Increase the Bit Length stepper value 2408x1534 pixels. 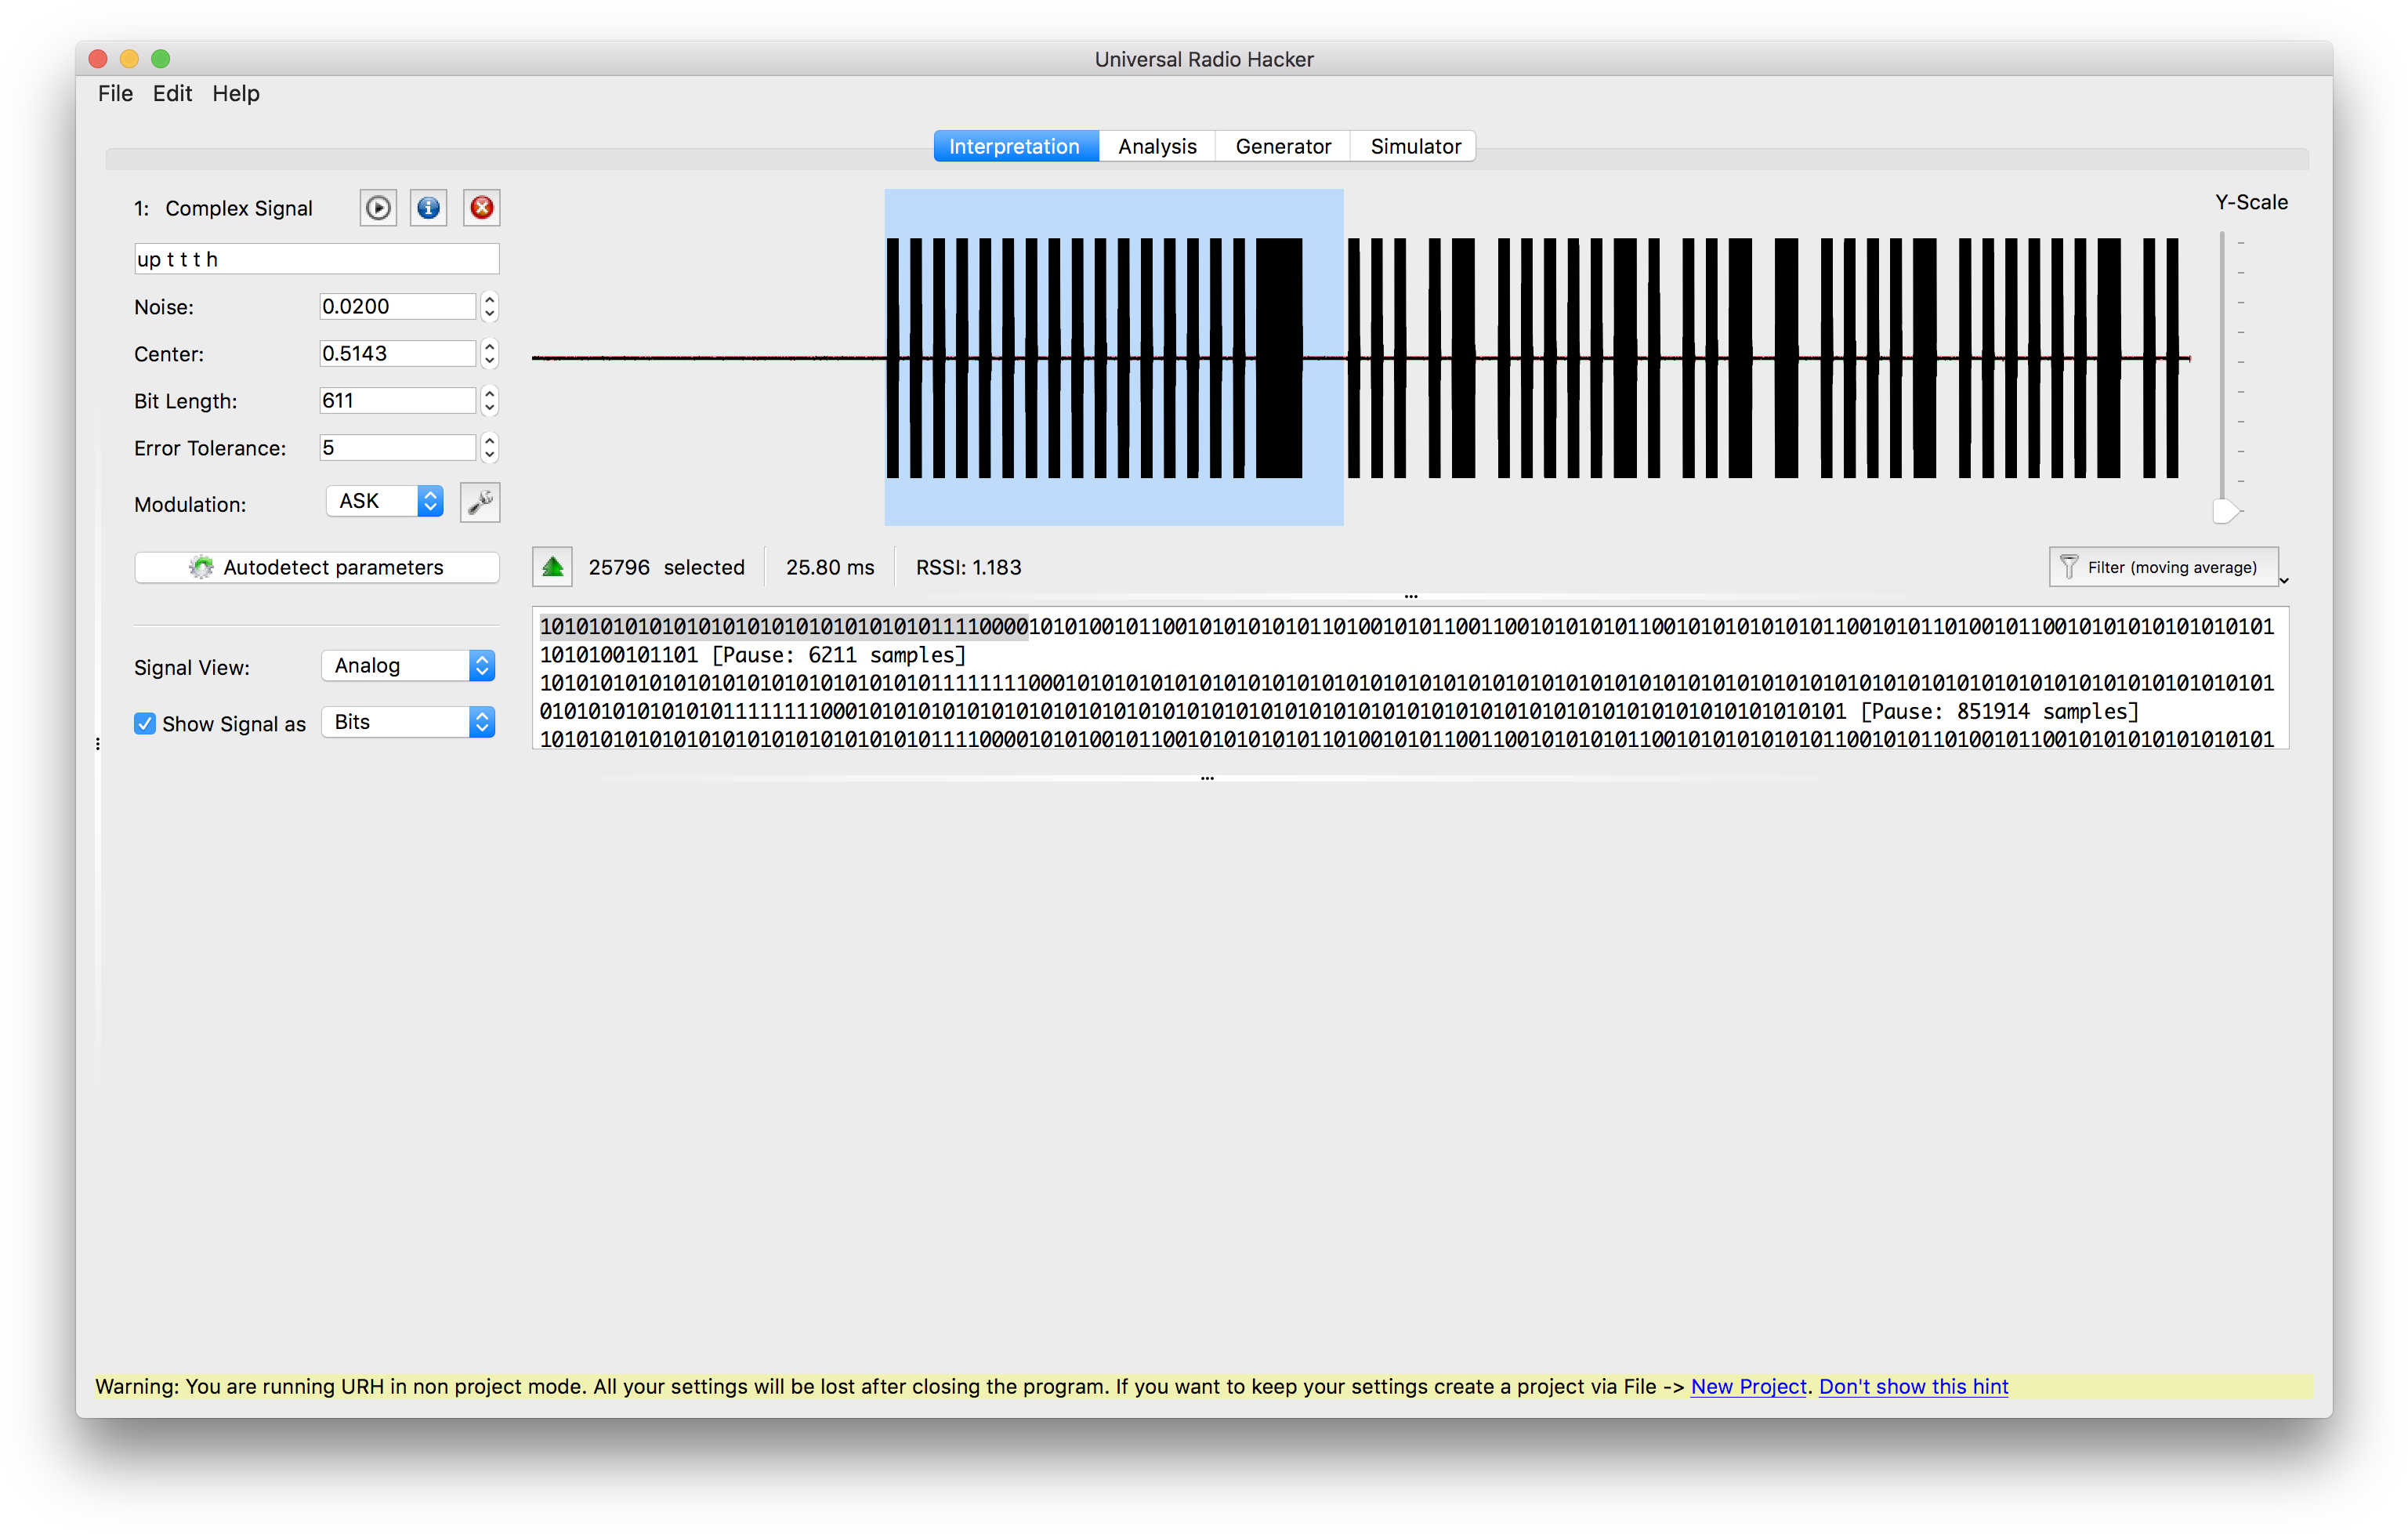pos(489,393)
